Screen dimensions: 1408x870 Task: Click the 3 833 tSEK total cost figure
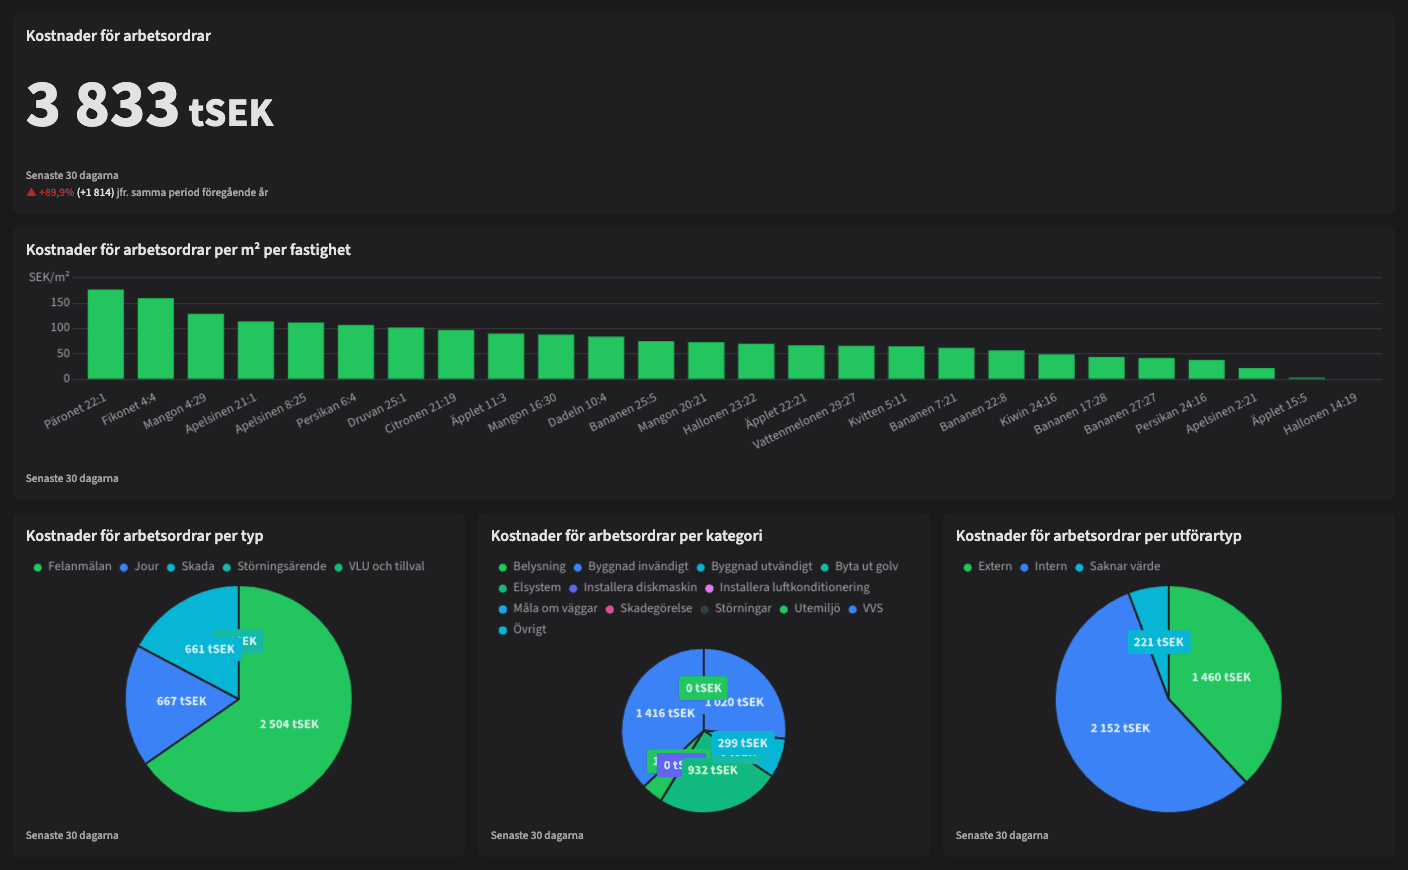pyautogui.click(x=150, y=106)
